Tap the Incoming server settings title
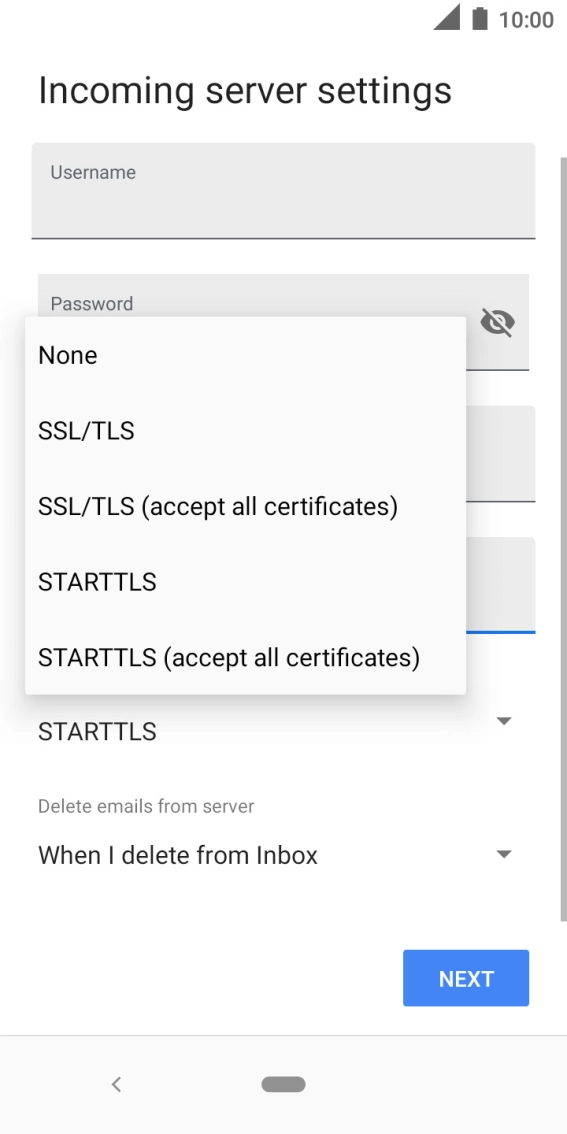 point(244,91)
